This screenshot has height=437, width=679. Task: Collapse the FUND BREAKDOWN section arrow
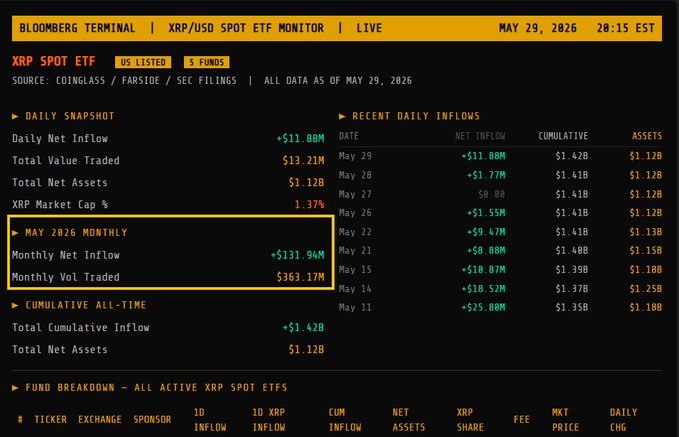tap(15, 388)
